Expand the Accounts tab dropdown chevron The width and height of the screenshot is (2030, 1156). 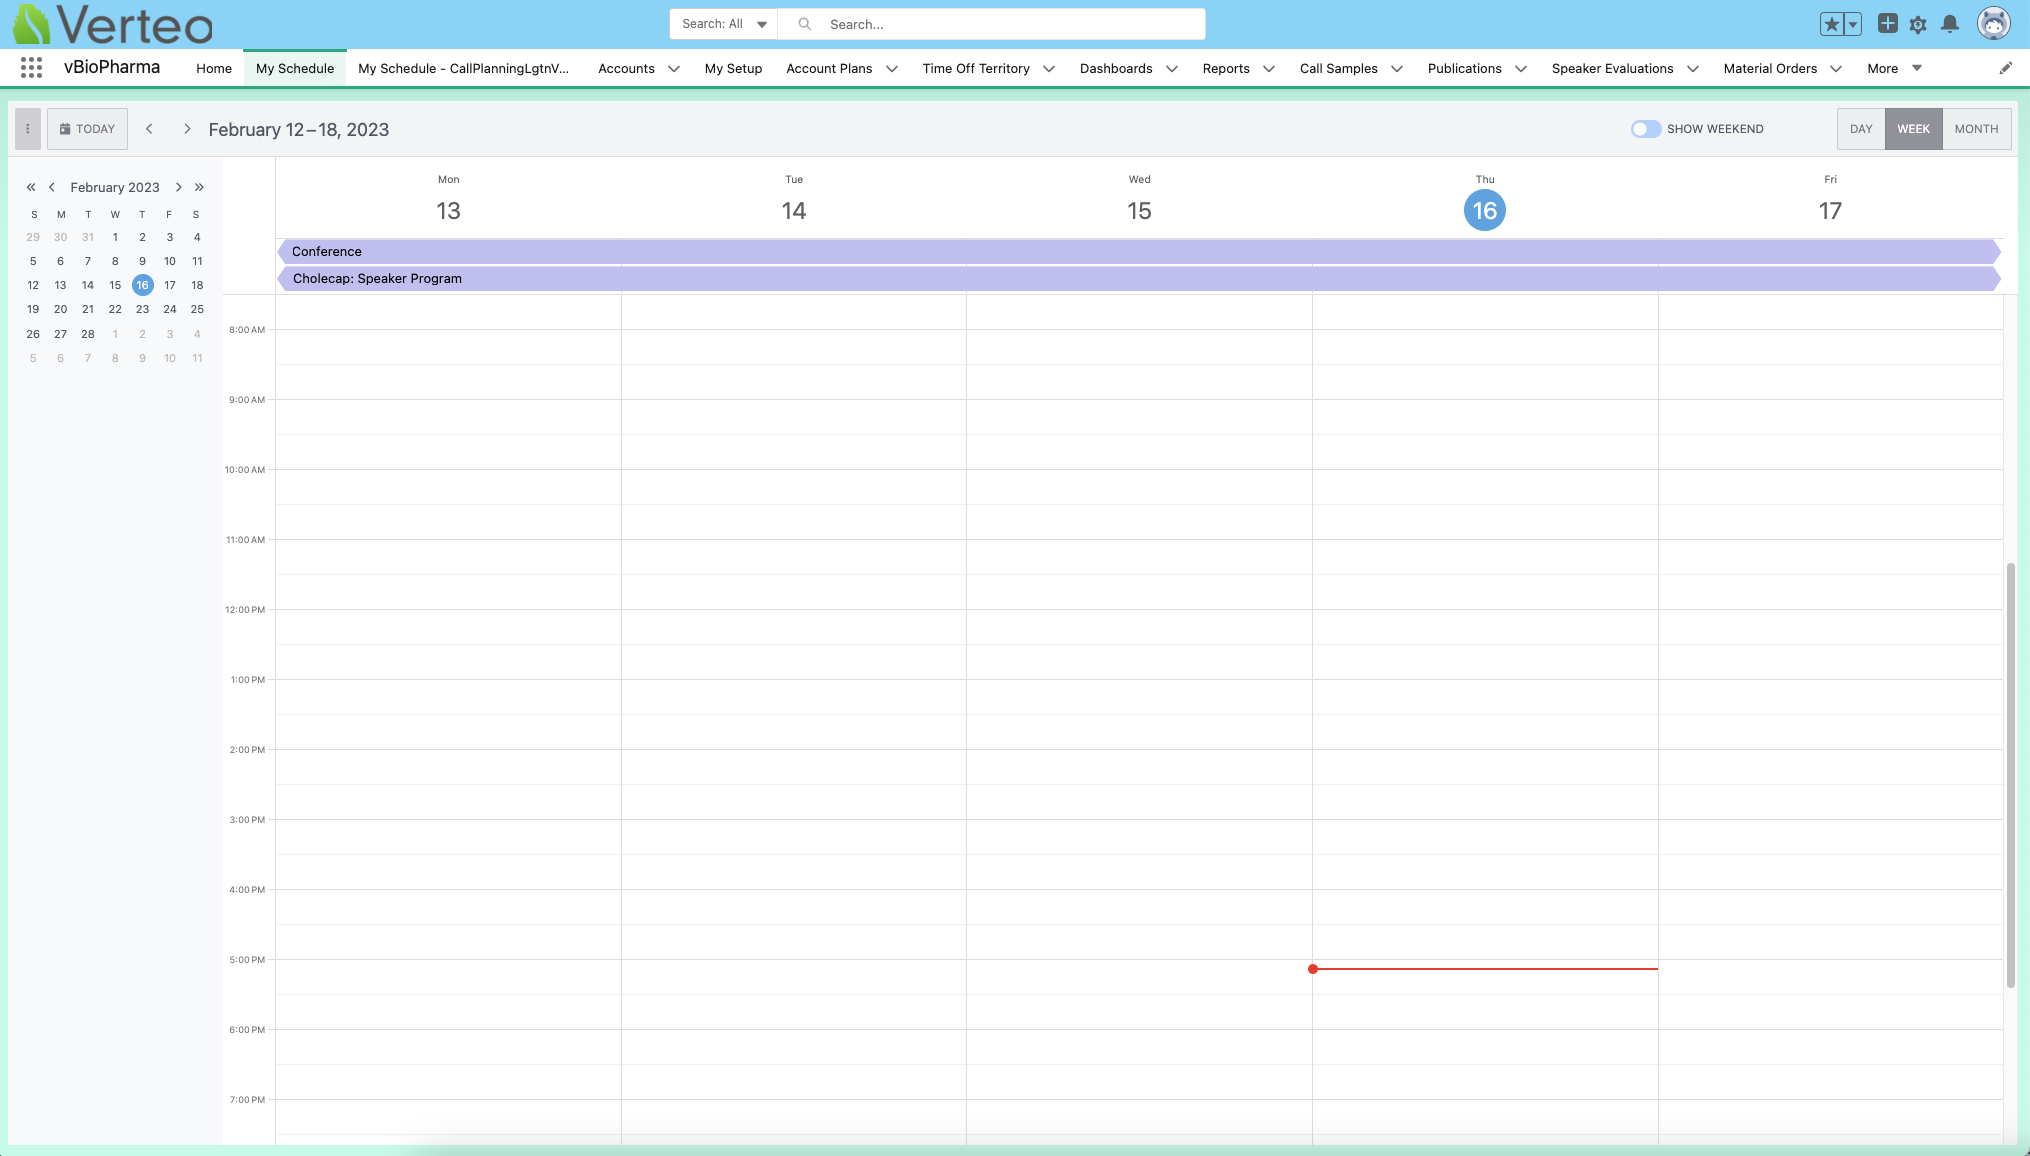[x=674, y=69]
